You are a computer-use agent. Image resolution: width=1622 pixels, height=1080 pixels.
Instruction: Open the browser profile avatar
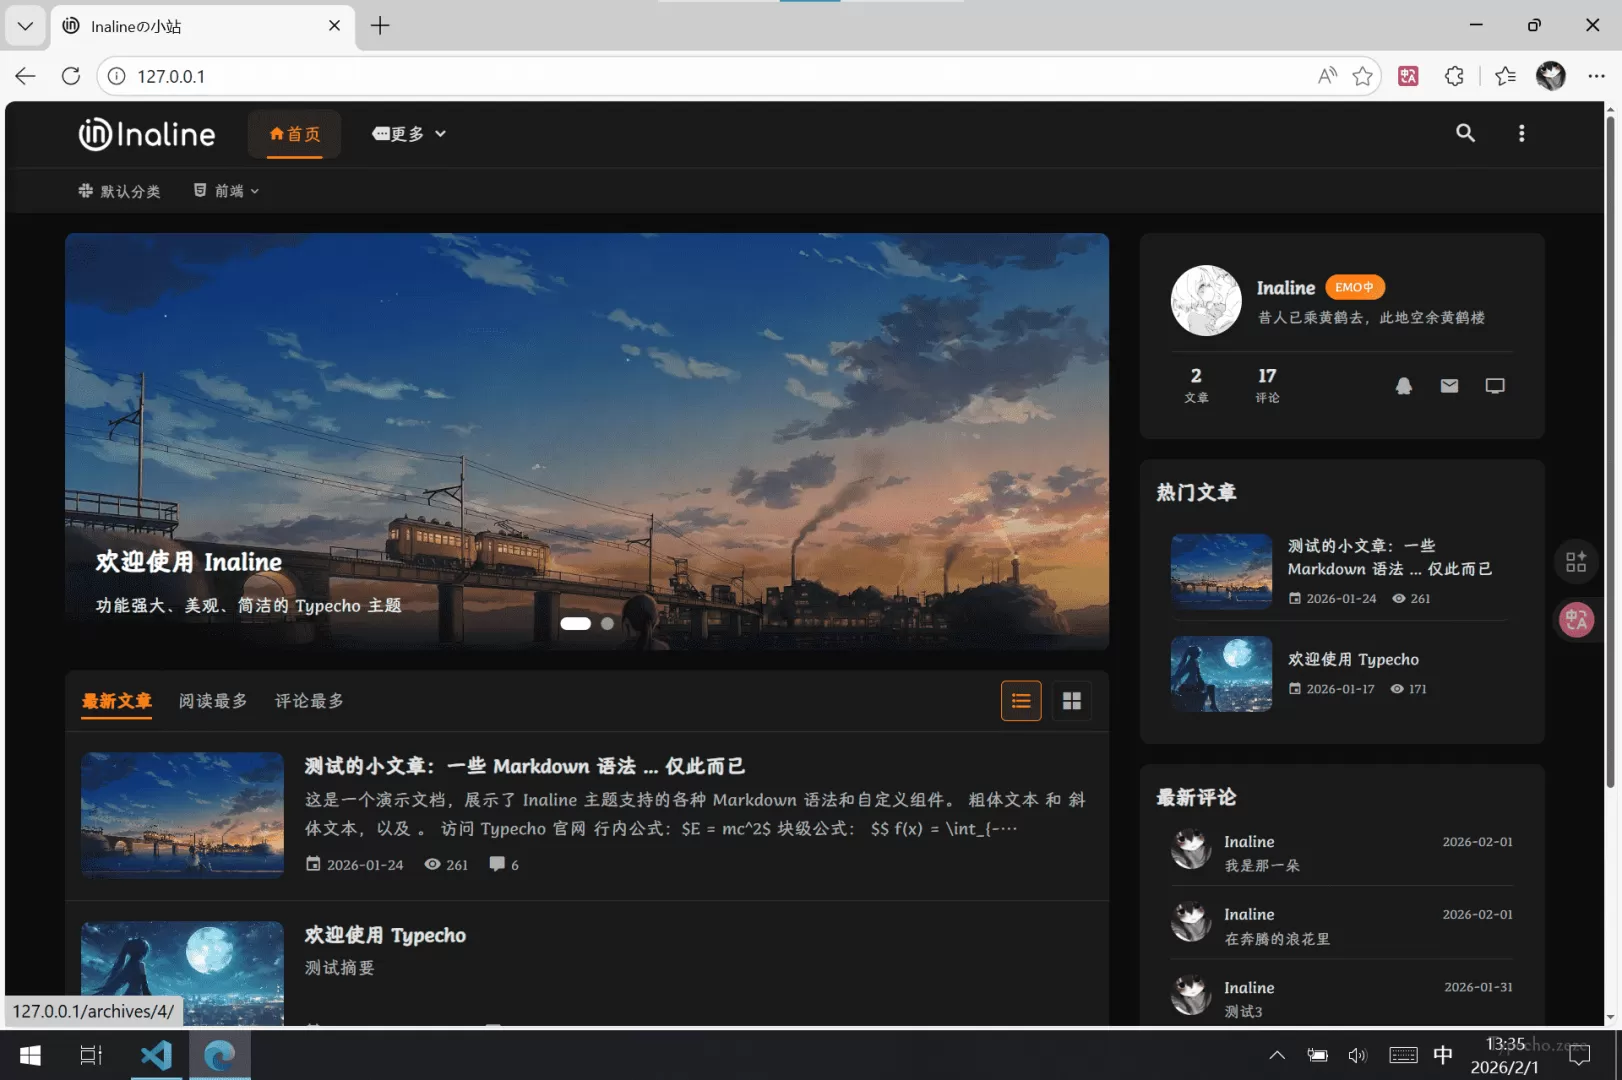(1551, 76)
